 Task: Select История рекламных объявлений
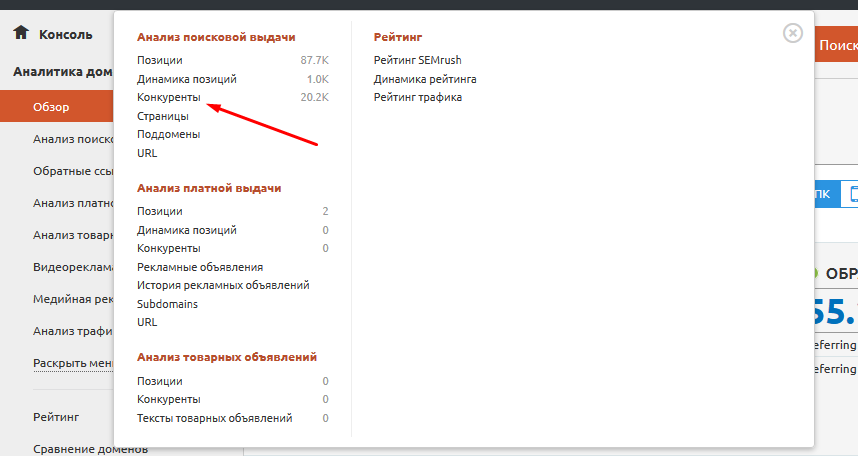click(x=223, y=285)
